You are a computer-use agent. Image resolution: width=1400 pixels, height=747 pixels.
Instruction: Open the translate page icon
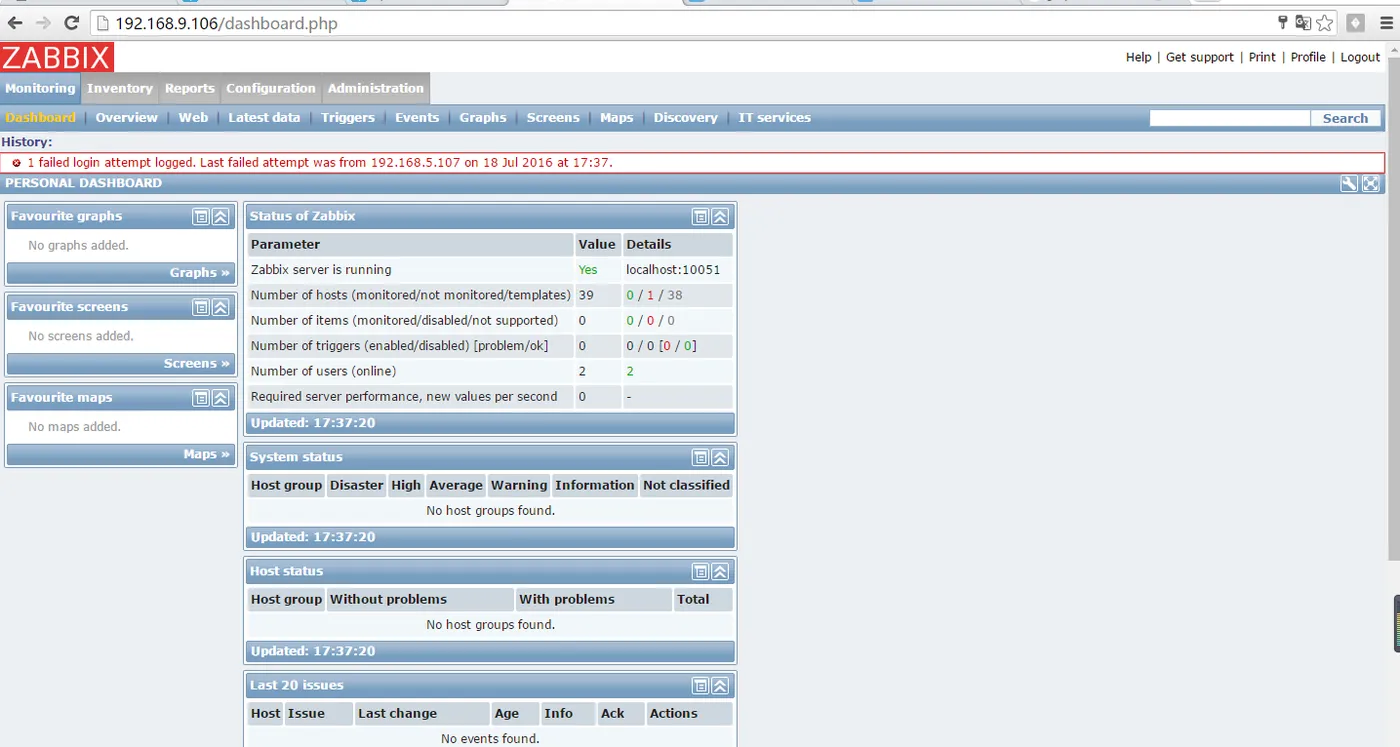[1303, 23]
